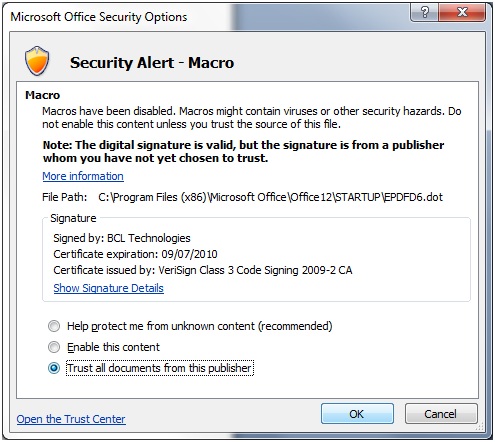The width and height of the screenshot is (495, 442).
Task: Click the orange security shield icon
Action: pyautogui.click(x=37, y=61)
